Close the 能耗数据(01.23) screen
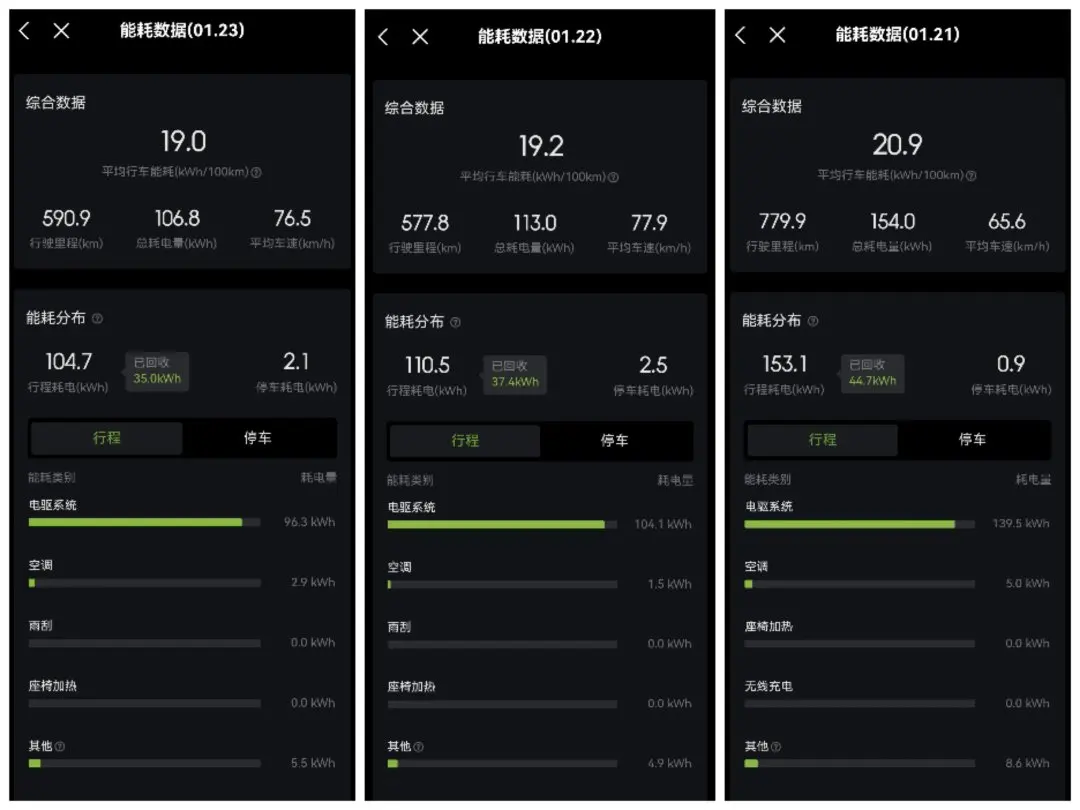Screen dimensions: 1080x810 [61, 30]
